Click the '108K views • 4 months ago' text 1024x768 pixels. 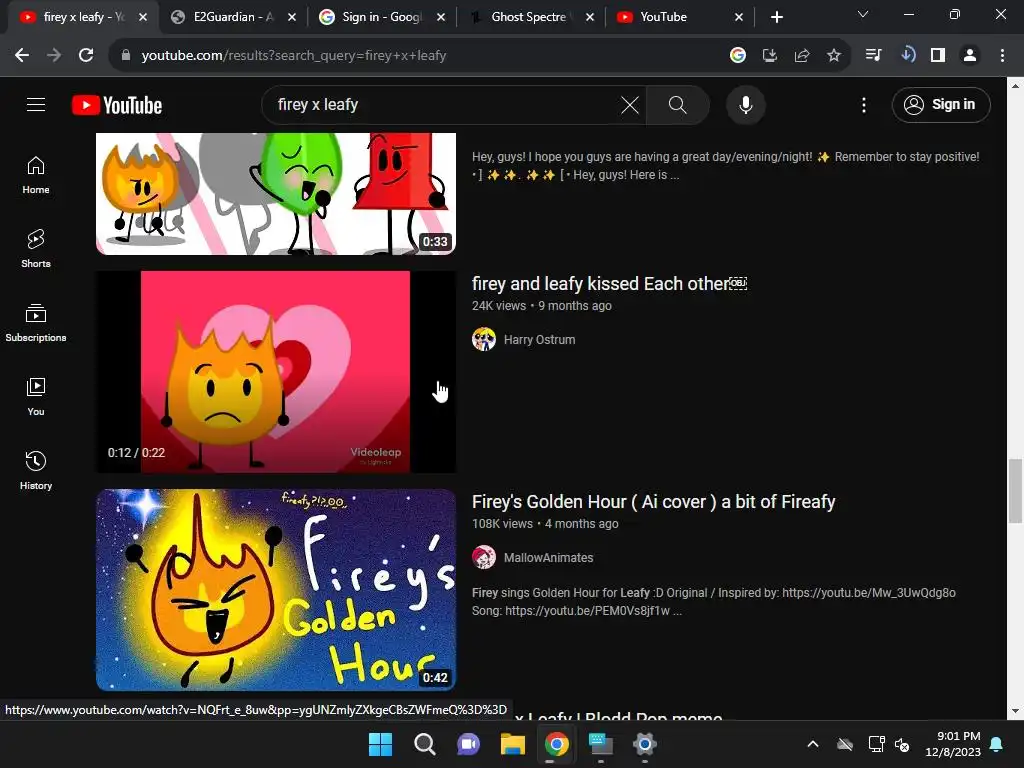coord(545,524)
